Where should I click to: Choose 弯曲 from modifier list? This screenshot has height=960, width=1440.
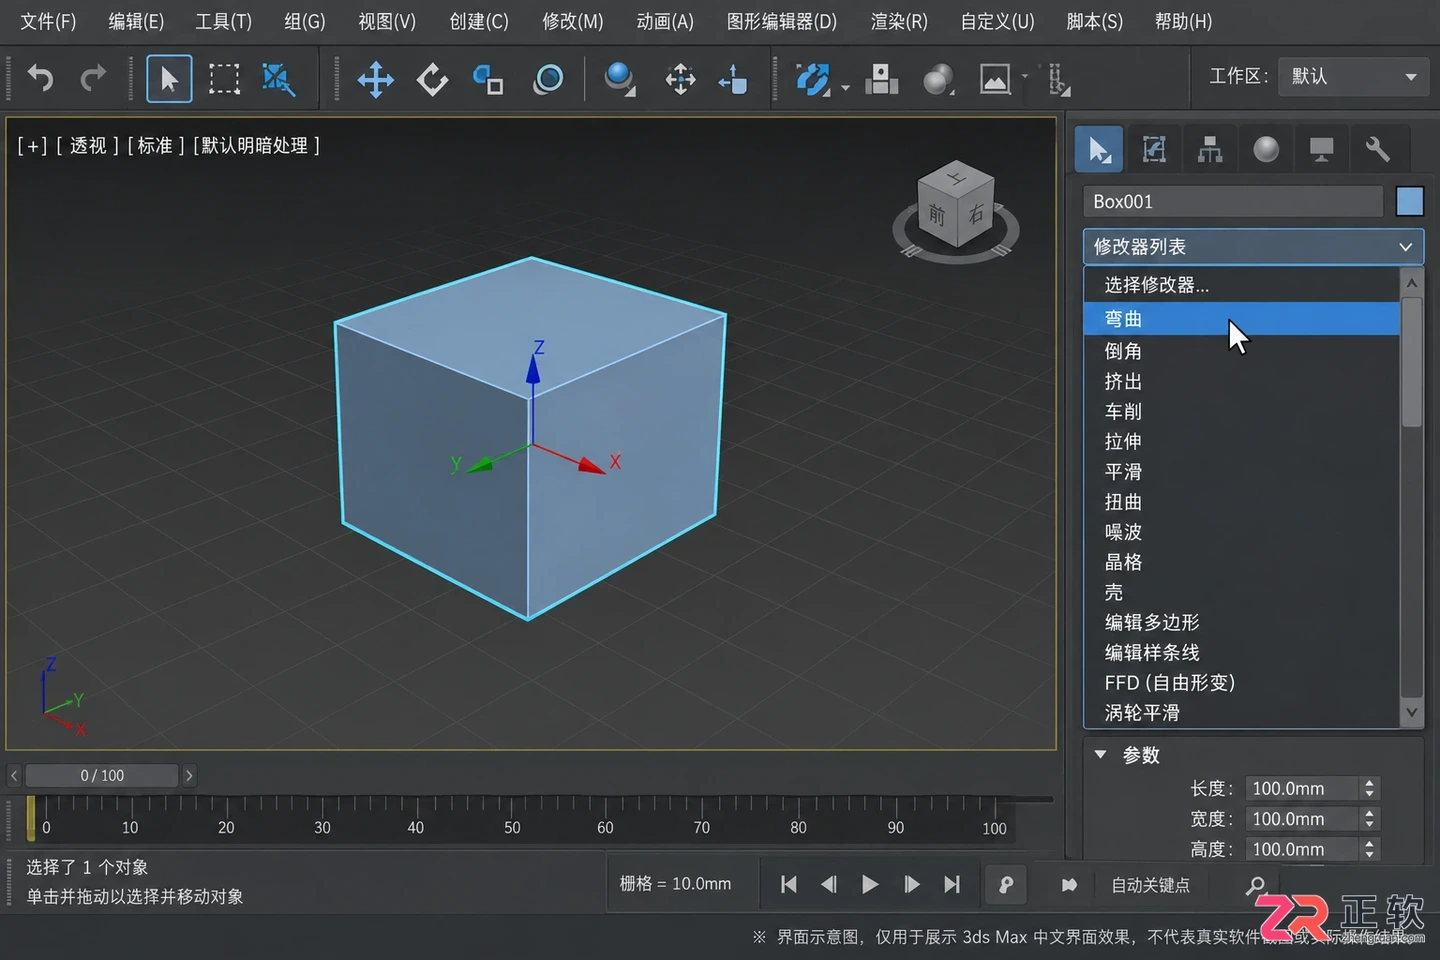tap(1241, 319)
